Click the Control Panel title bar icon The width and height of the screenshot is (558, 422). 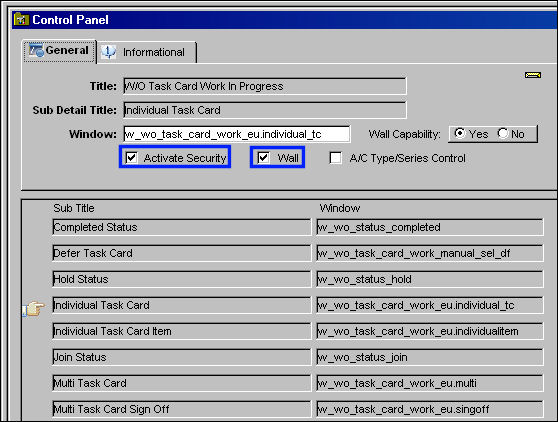[x=21, y=19]
